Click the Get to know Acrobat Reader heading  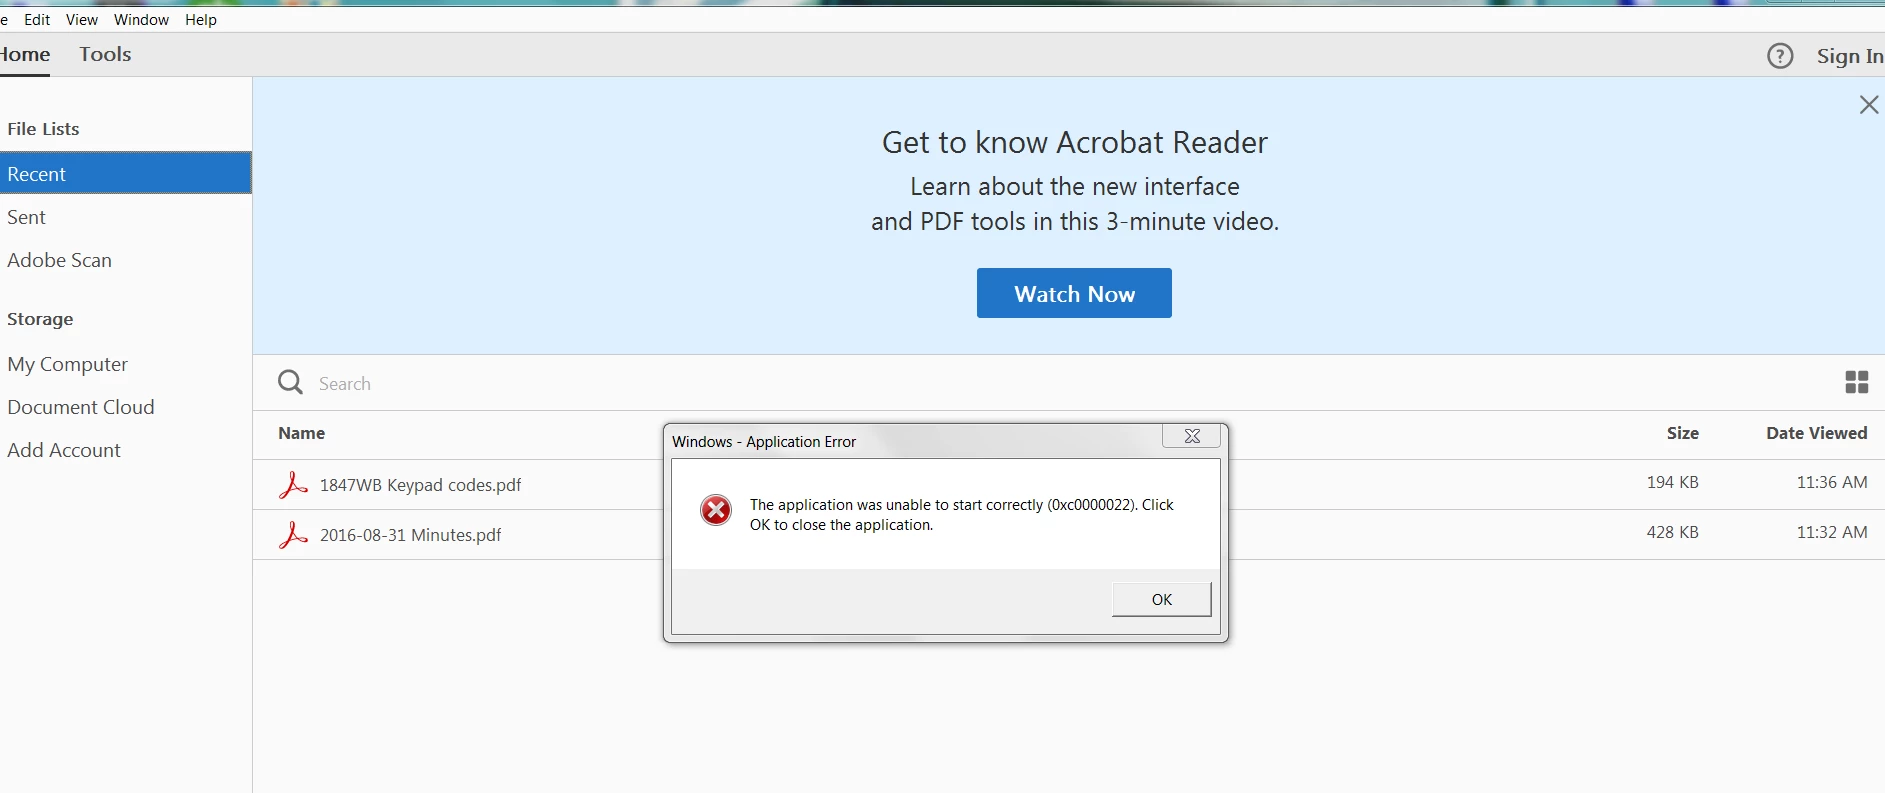[1074, 142]
